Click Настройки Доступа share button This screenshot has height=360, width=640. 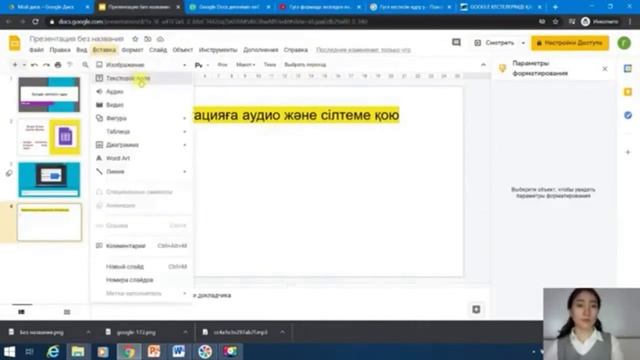point(570,43)
